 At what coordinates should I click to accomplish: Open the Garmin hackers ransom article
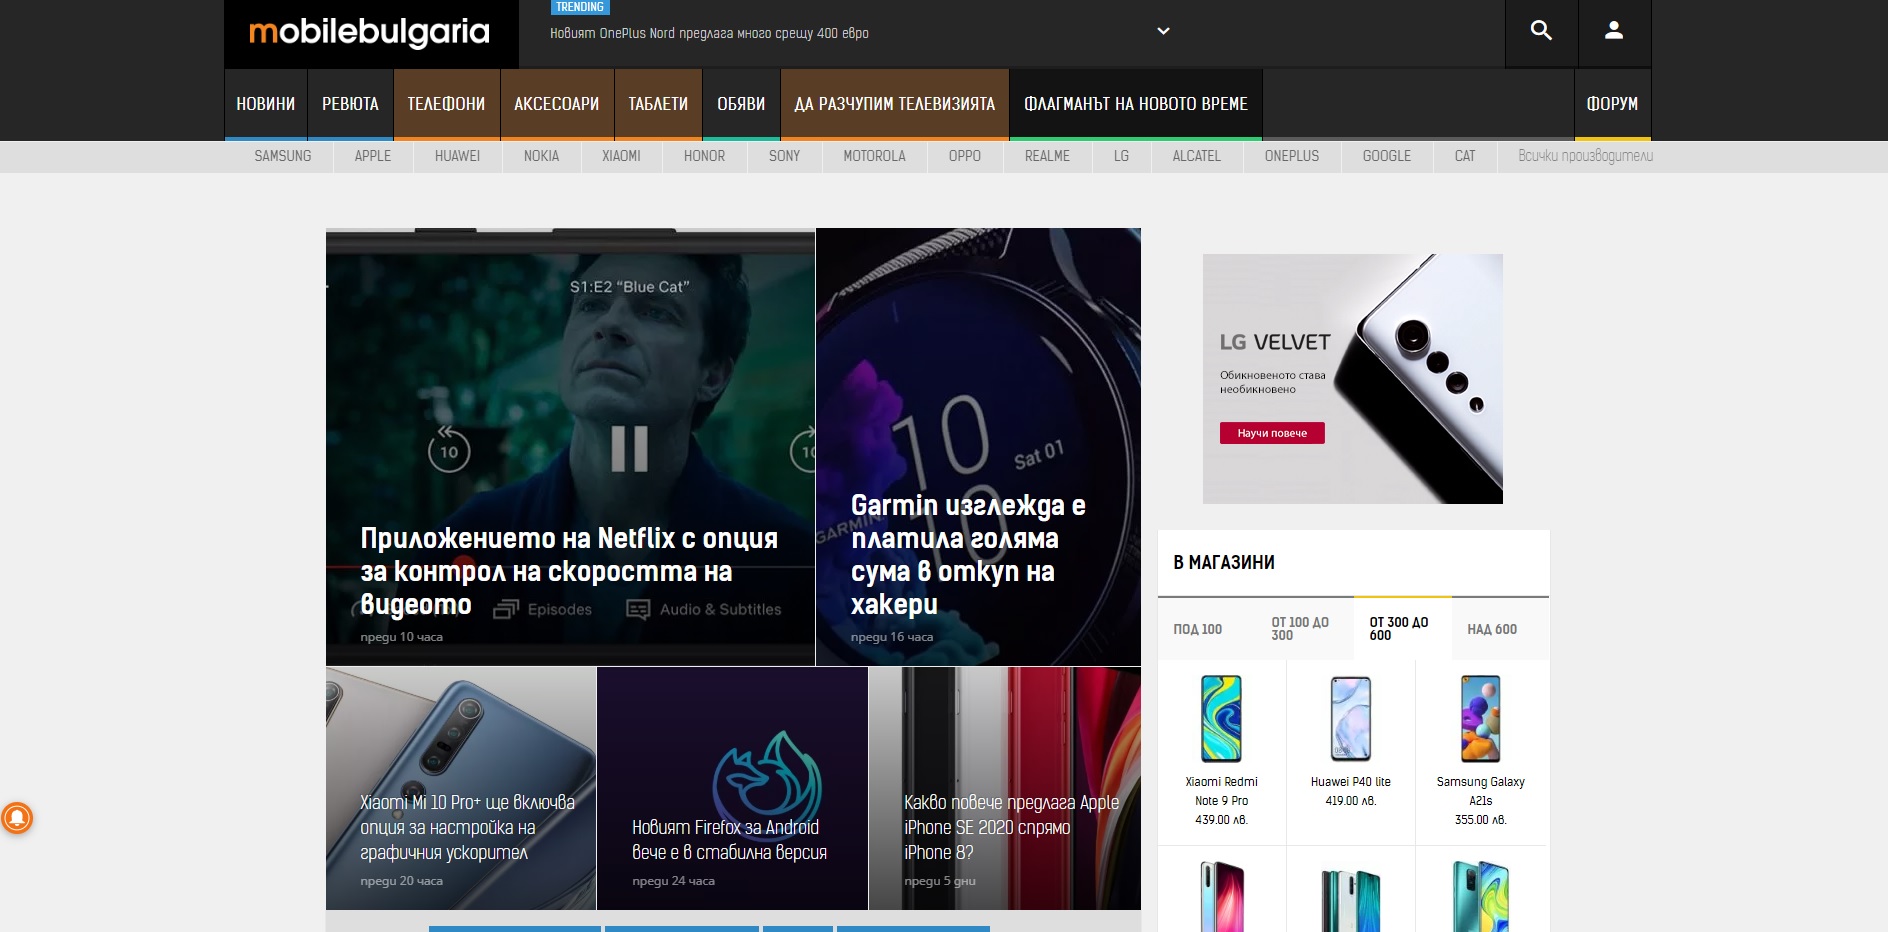point(978,447)
